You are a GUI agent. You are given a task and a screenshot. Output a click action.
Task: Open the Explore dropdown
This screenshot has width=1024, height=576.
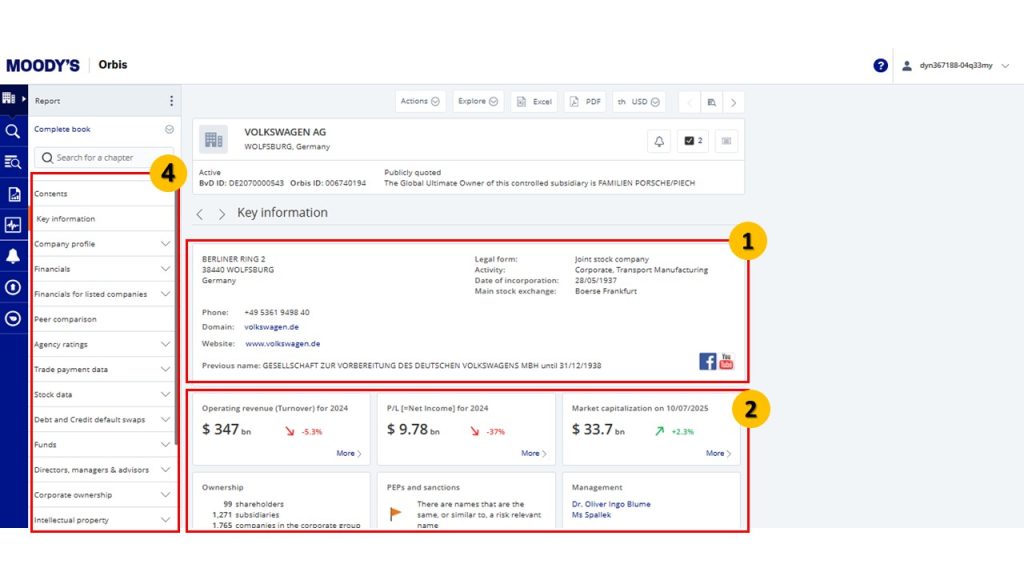pos(478,101)
